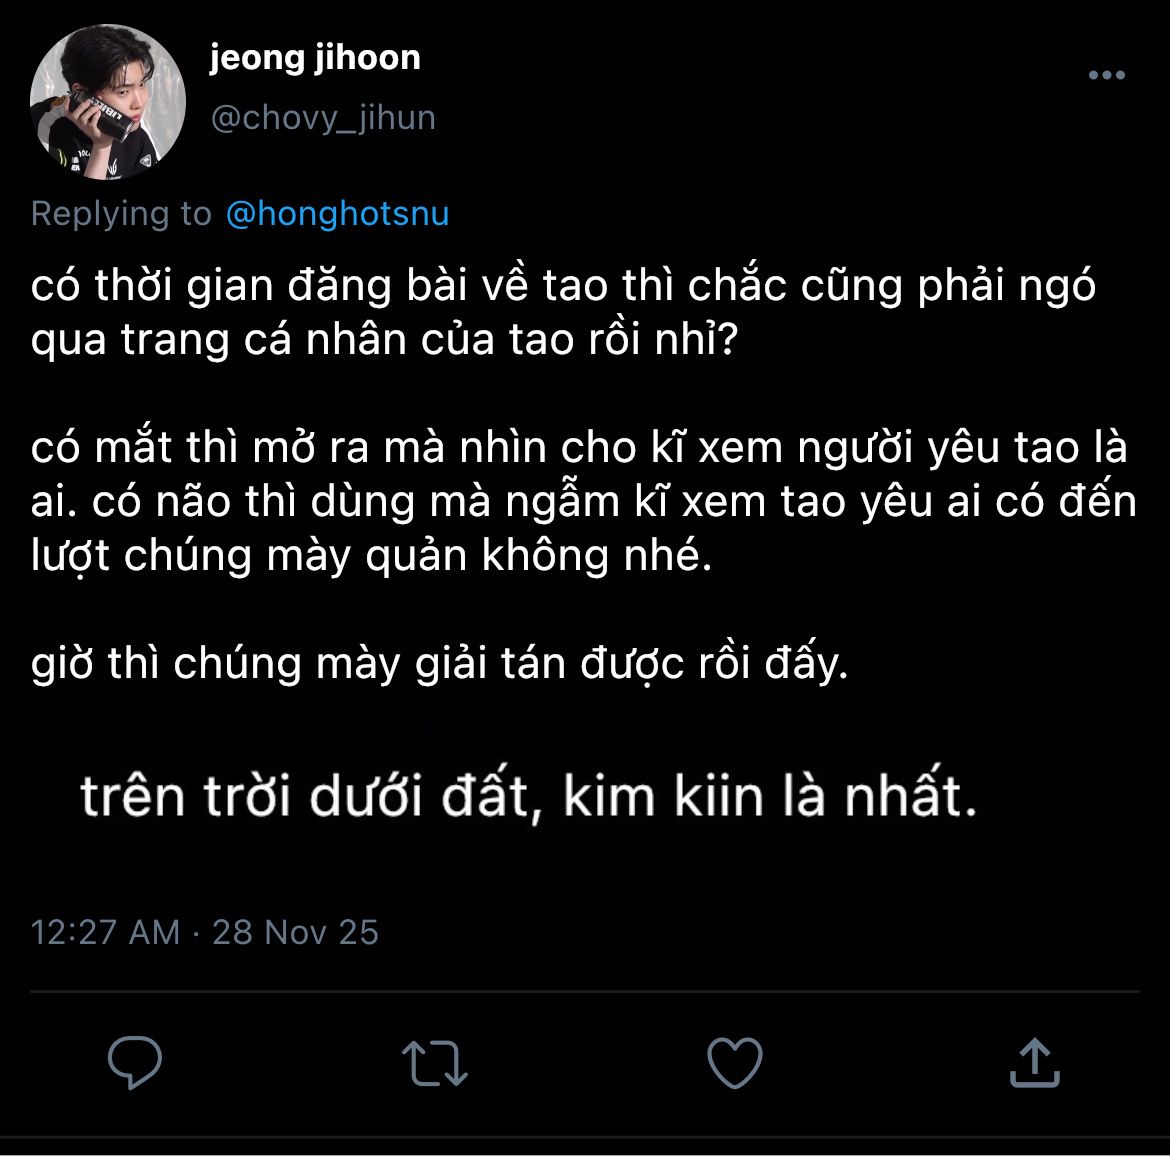Open the attached image reading 'trên trời dưới đất'
Image resolution: width=1170 pixels, height=1156 pixels.
[528, 796]
